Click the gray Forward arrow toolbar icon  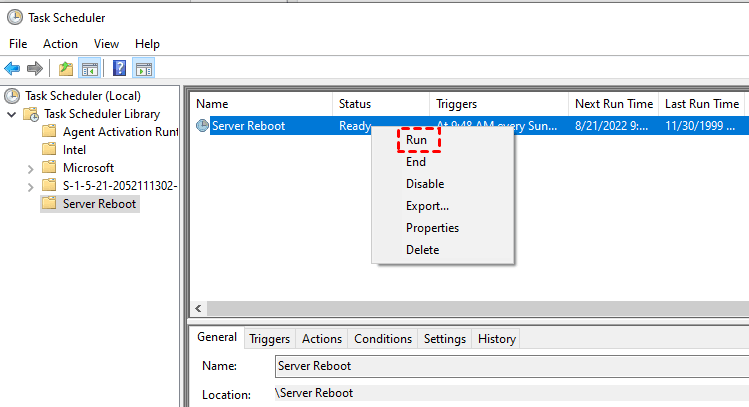pos(35,68)
